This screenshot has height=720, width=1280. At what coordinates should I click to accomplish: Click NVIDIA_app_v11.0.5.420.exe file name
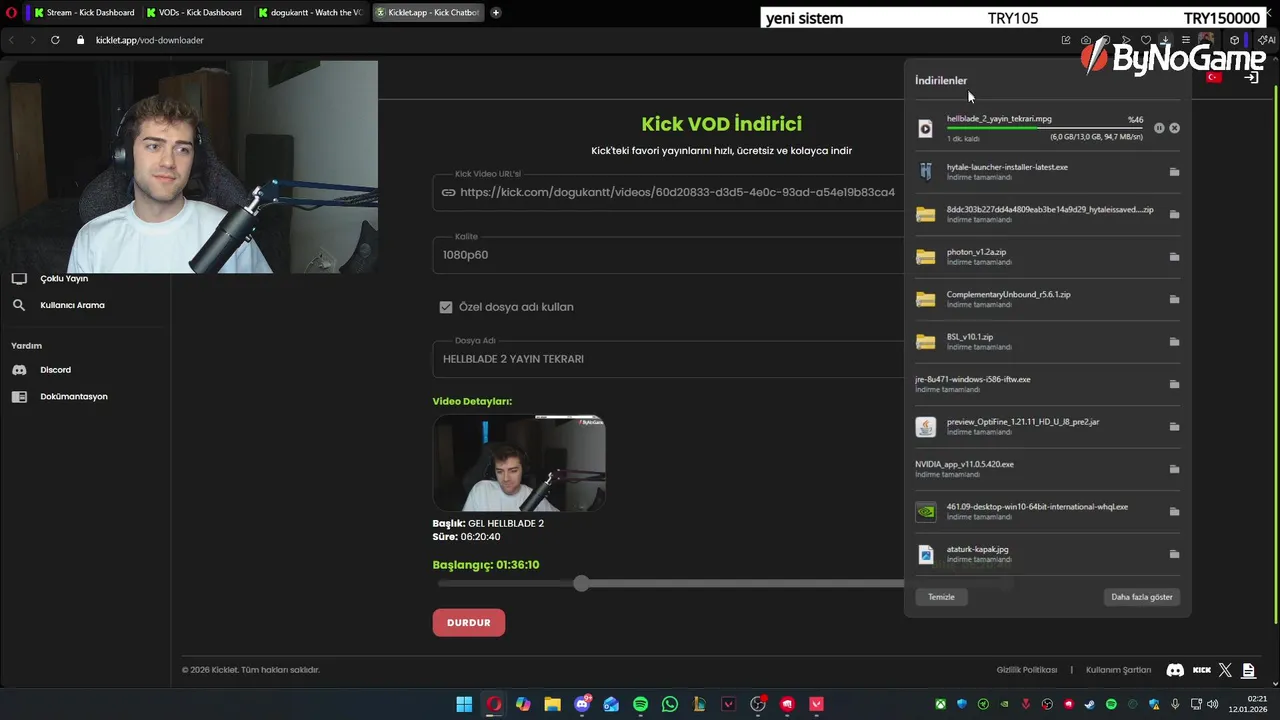point(964,464)
